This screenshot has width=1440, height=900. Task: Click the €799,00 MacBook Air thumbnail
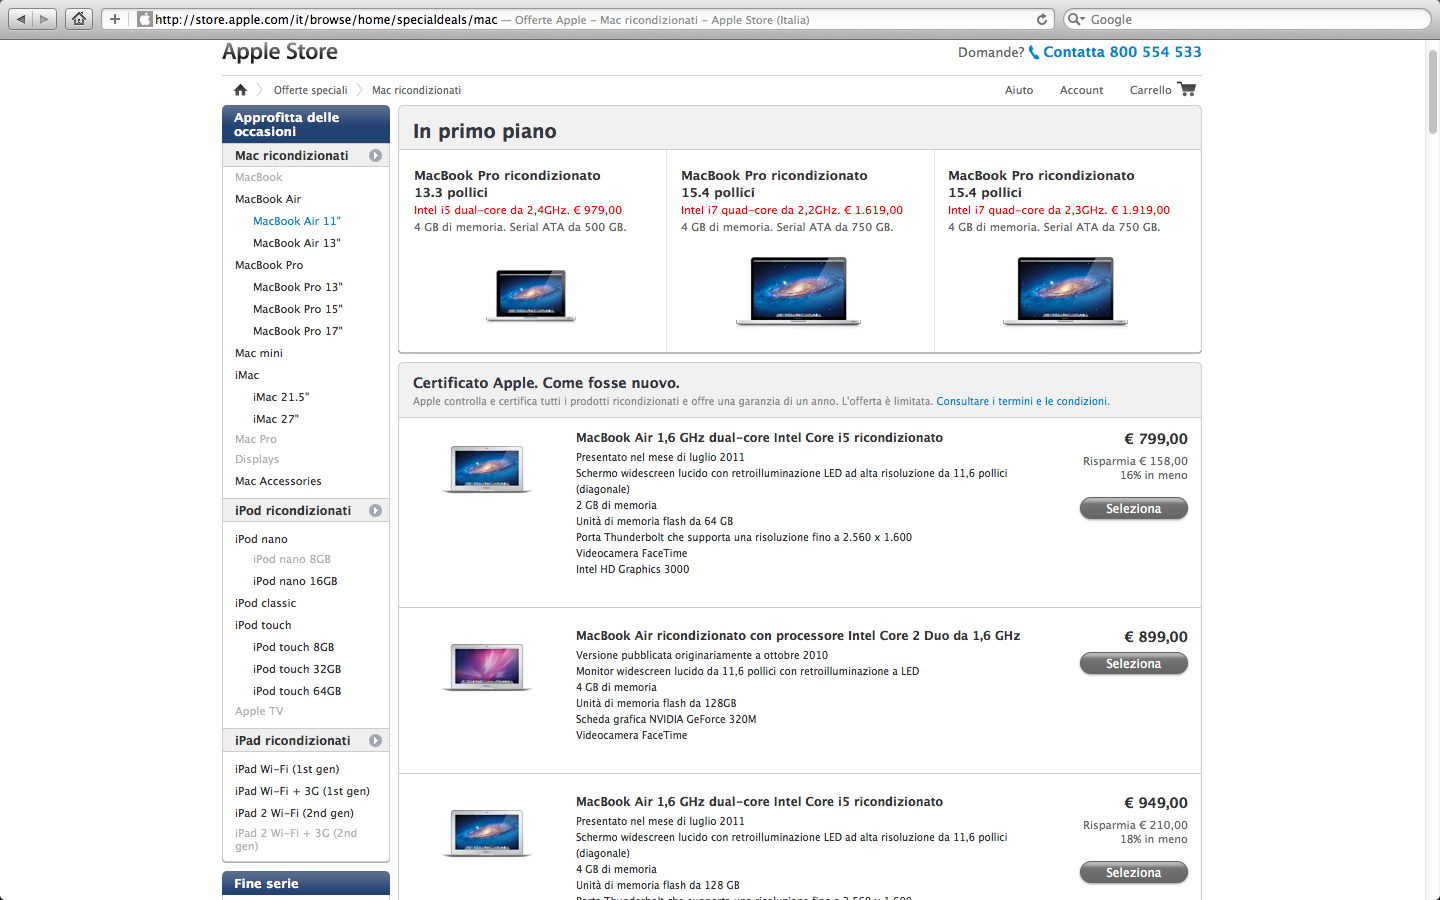pos(487,469)
